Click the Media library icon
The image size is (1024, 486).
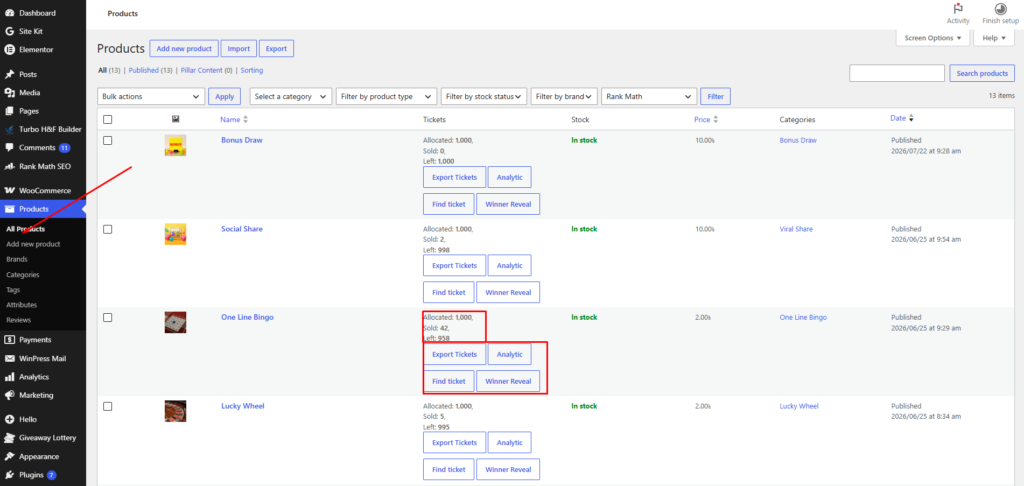click(10, 93)
